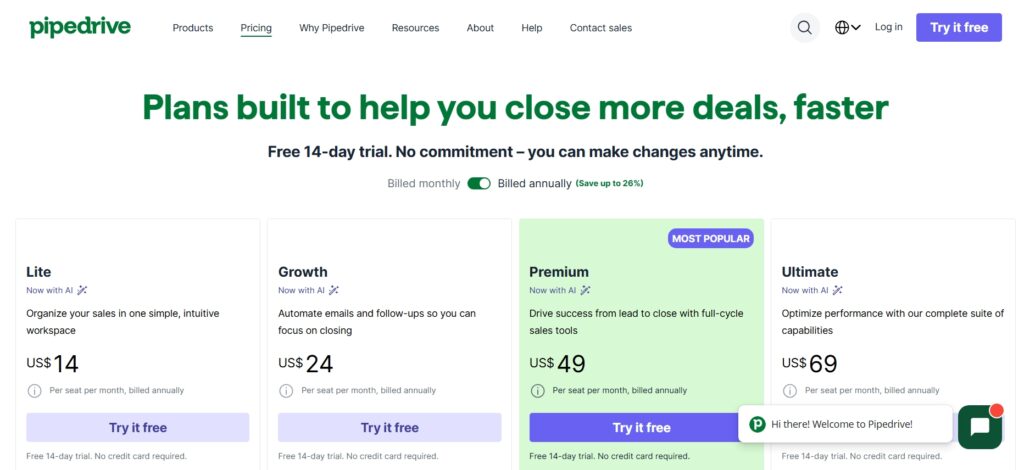Open the chat widget bubble icon
Image resolution: width=1024 pixels, height=470 pixels.
click(x=979, y=427)
